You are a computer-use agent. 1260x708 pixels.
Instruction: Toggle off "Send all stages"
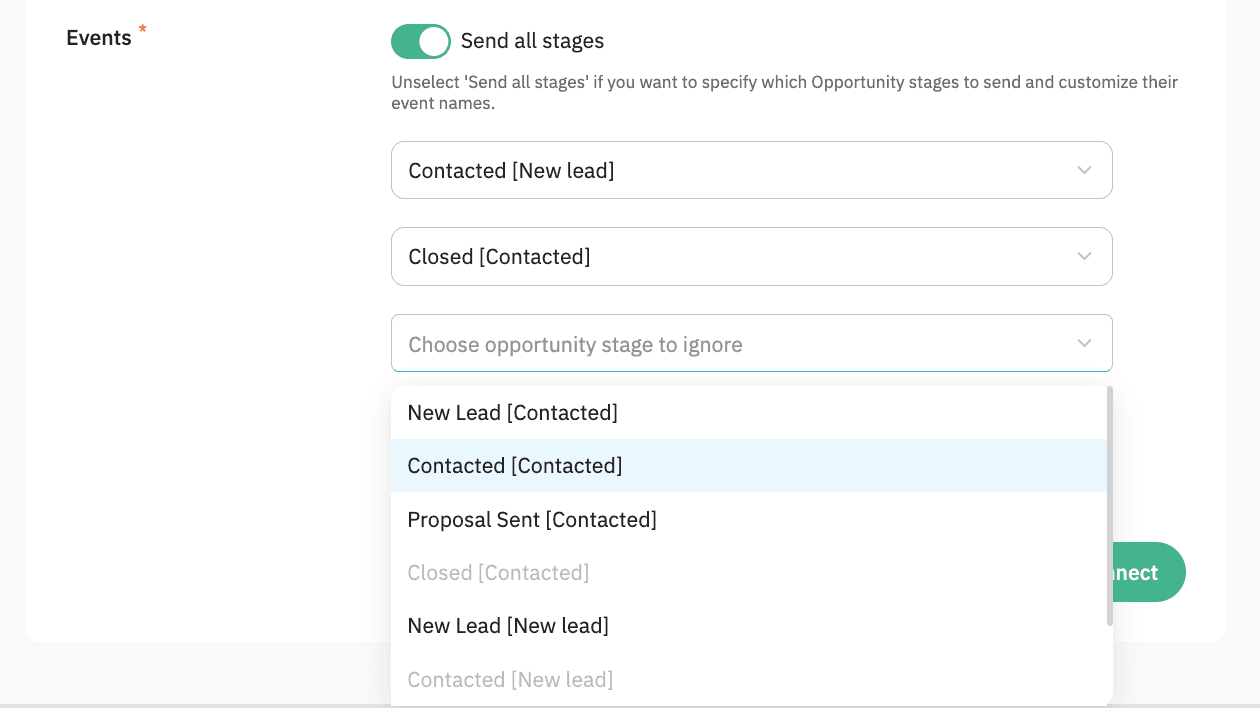(420, 41)
